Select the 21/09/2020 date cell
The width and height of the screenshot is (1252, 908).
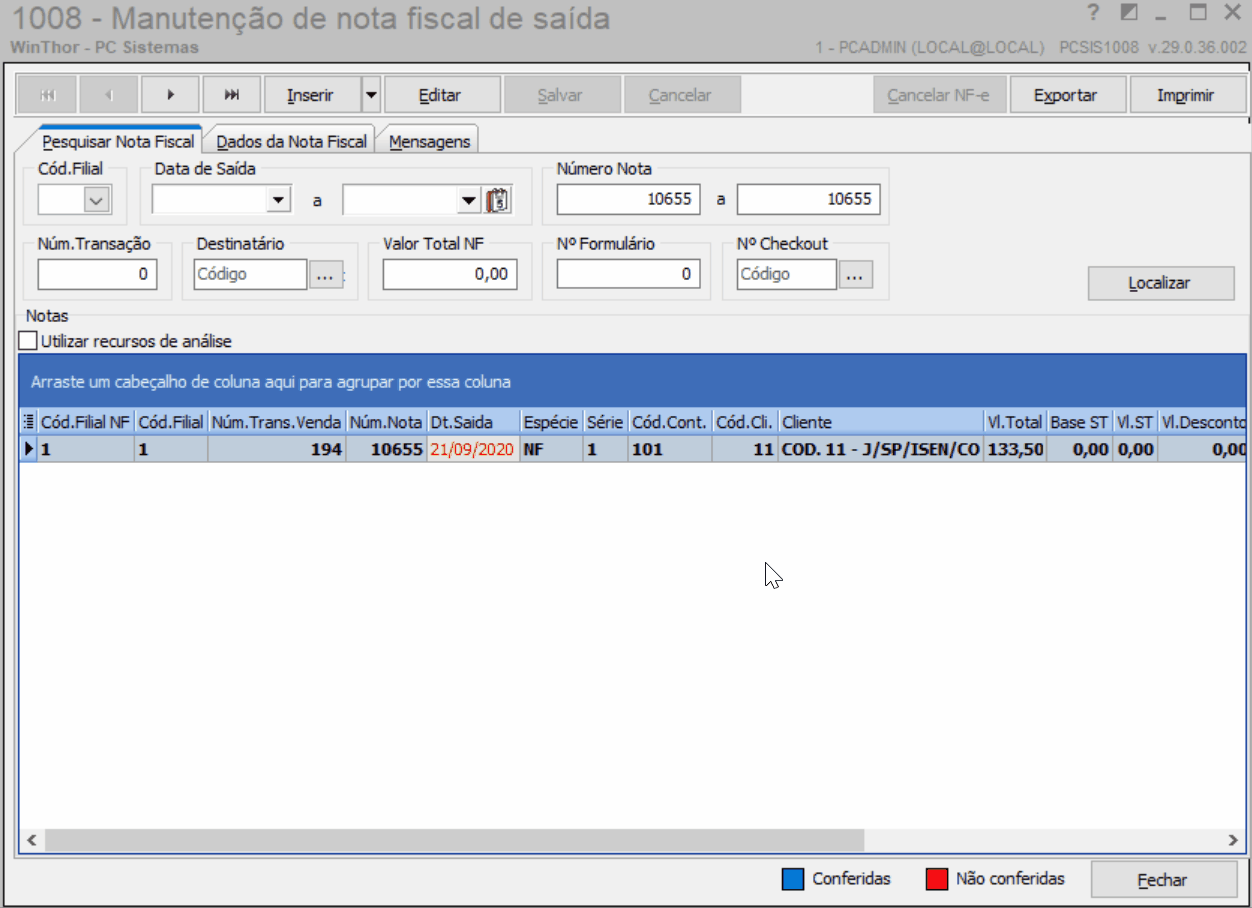pyautogui.click(x=473, y=450)
